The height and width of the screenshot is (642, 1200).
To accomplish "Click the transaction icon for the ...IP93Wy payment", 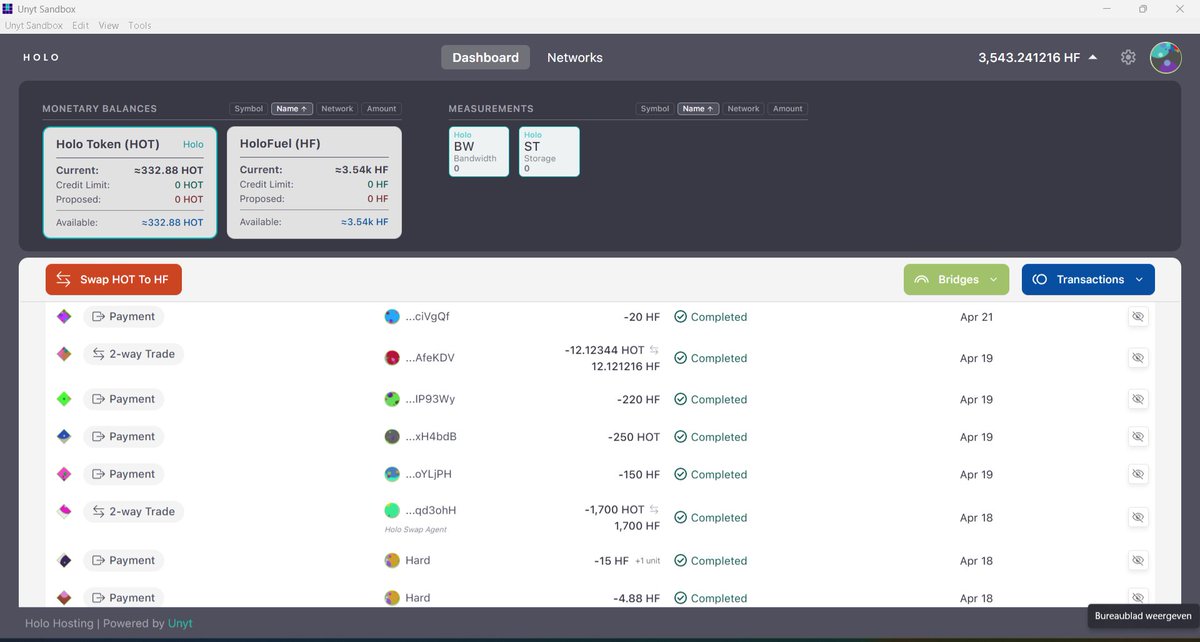I will pos(64,399).
